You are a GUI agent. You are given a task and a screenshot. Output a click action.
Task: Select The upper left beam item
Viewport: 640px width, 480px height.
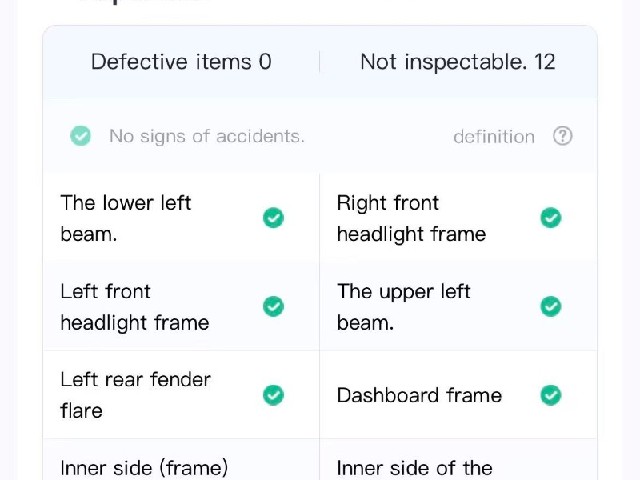pos(458,307)
